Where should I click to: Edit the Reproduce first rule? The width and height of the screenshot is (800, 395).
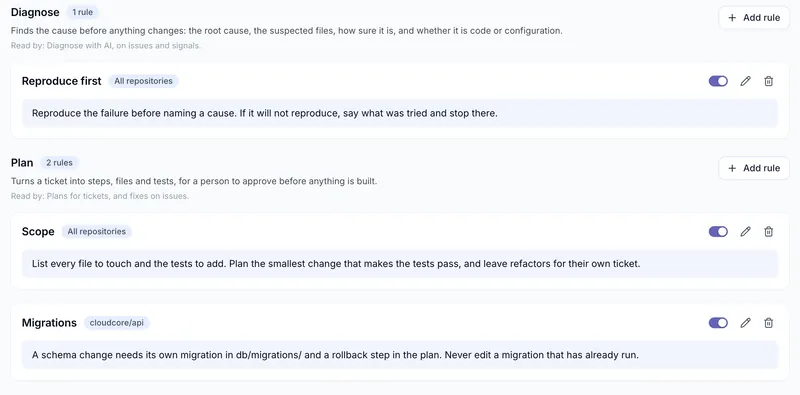[745, 81]
